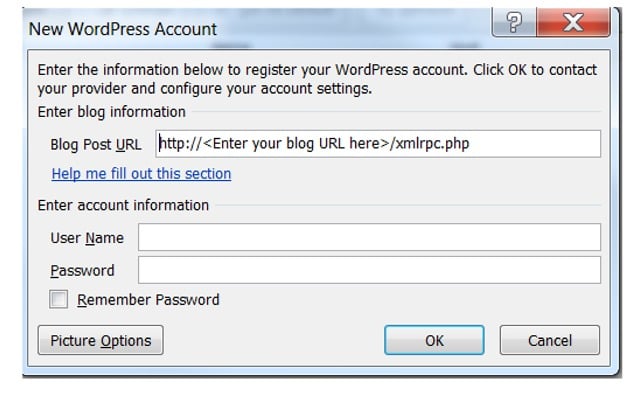Click the Password label
Screen dimensions: 641x396
click(x=82, y=271)
